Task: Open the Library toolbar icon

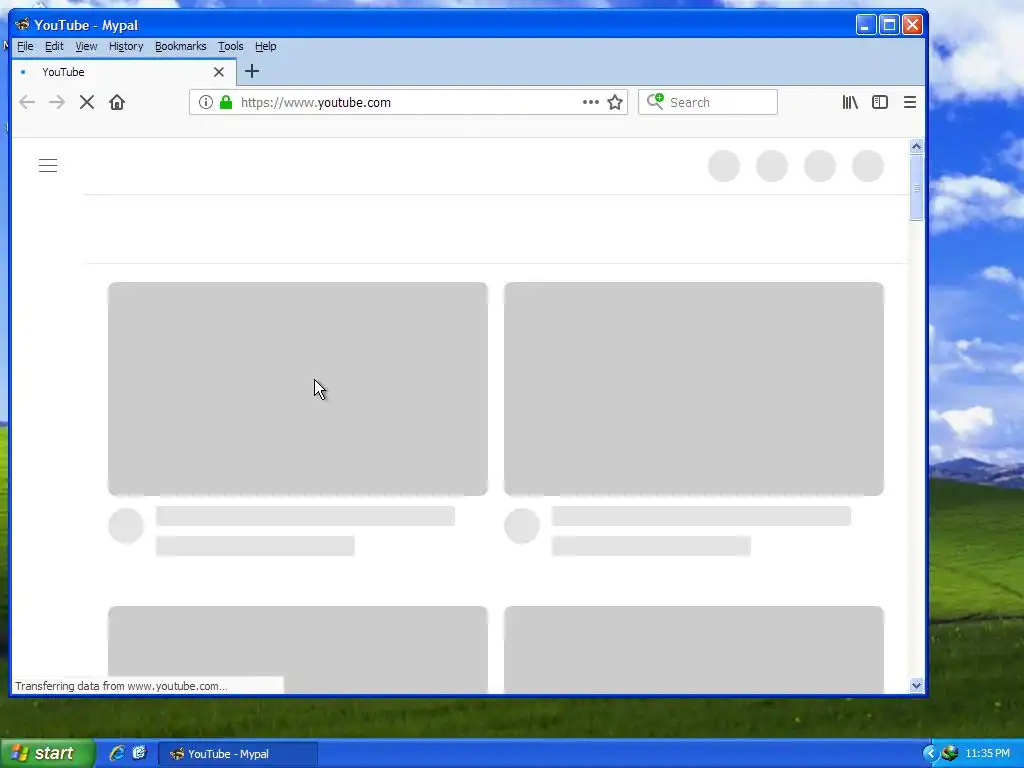Action: tap(850, 103)
